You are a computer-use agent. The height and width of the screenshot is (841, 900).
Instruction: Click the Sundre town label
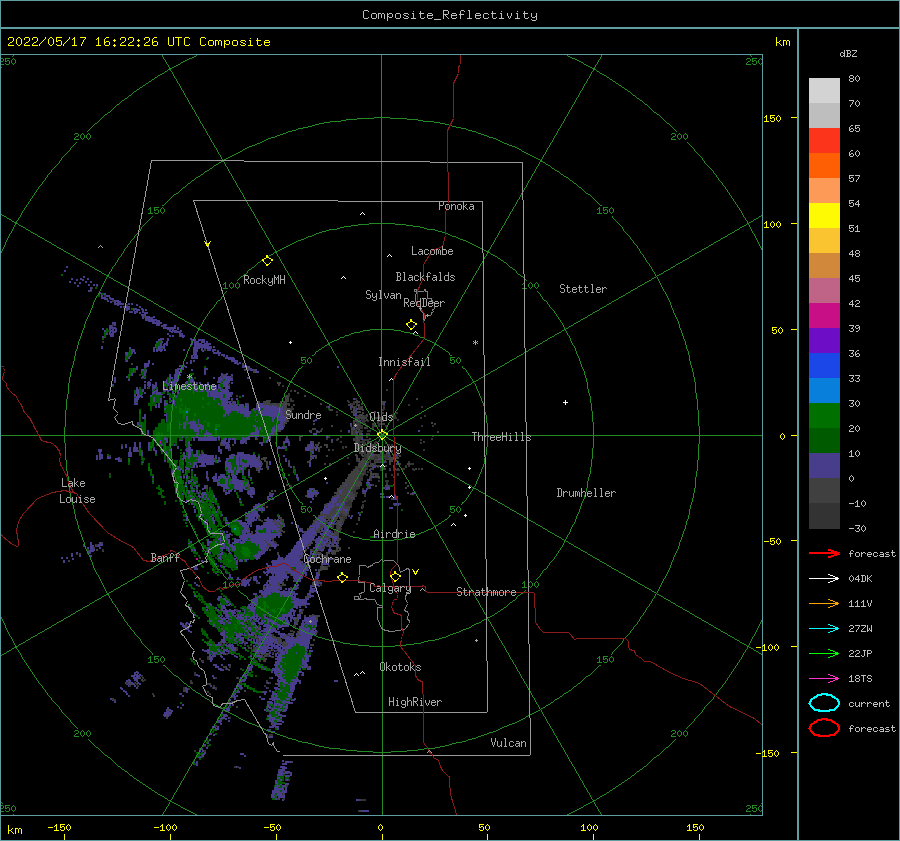tap(303, 415)
